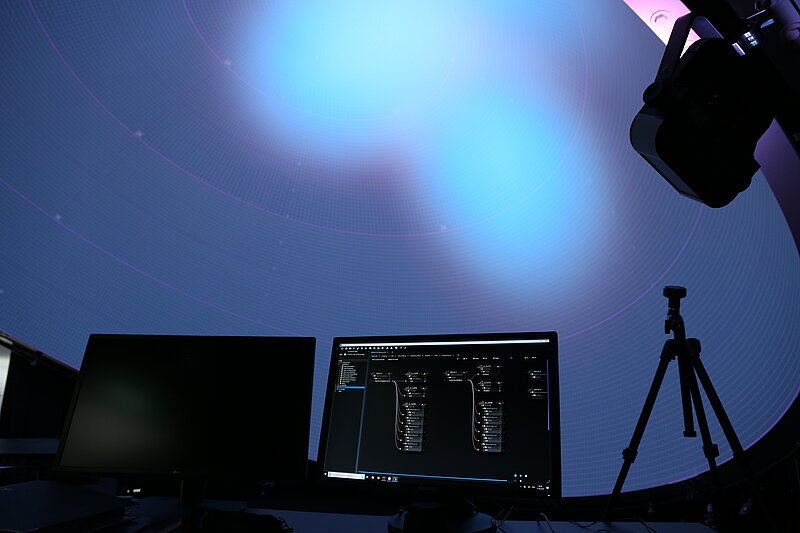This screenshot has height=533, width=800.
Task: Click the Windows taskbar search box
Action: 347,476
